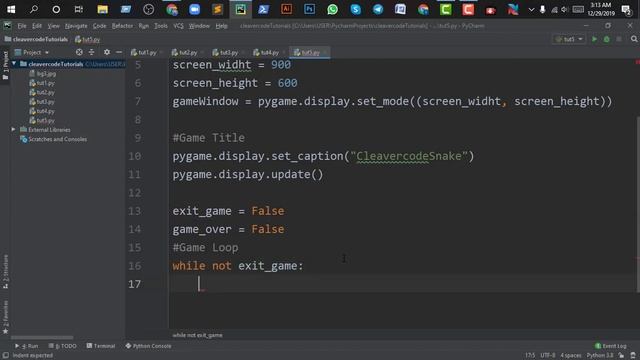Open the Run tool window button

point(27,346)
